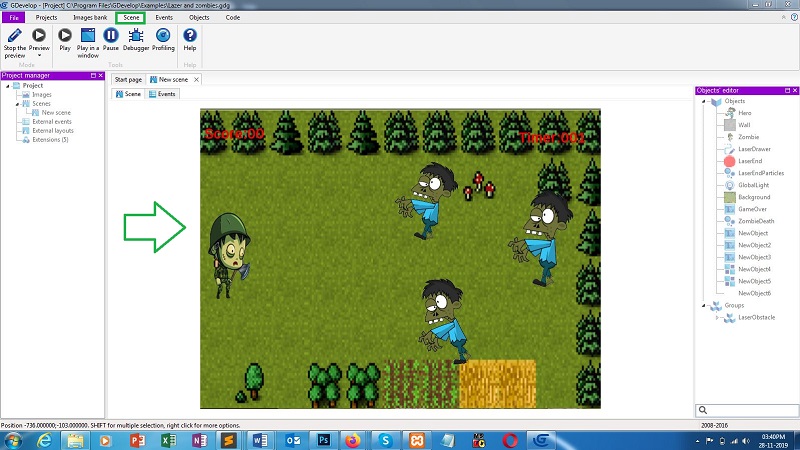Switch to the Projects ribbon tab
The image size is (800, 450).
(x=46, y=17)
